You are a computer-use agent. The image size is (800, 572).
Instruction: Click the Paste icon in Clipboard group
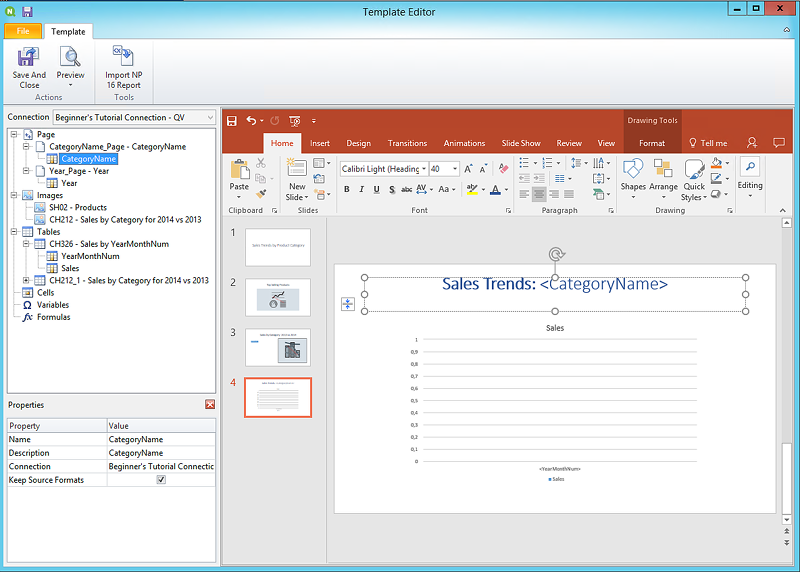coord(239,170)
